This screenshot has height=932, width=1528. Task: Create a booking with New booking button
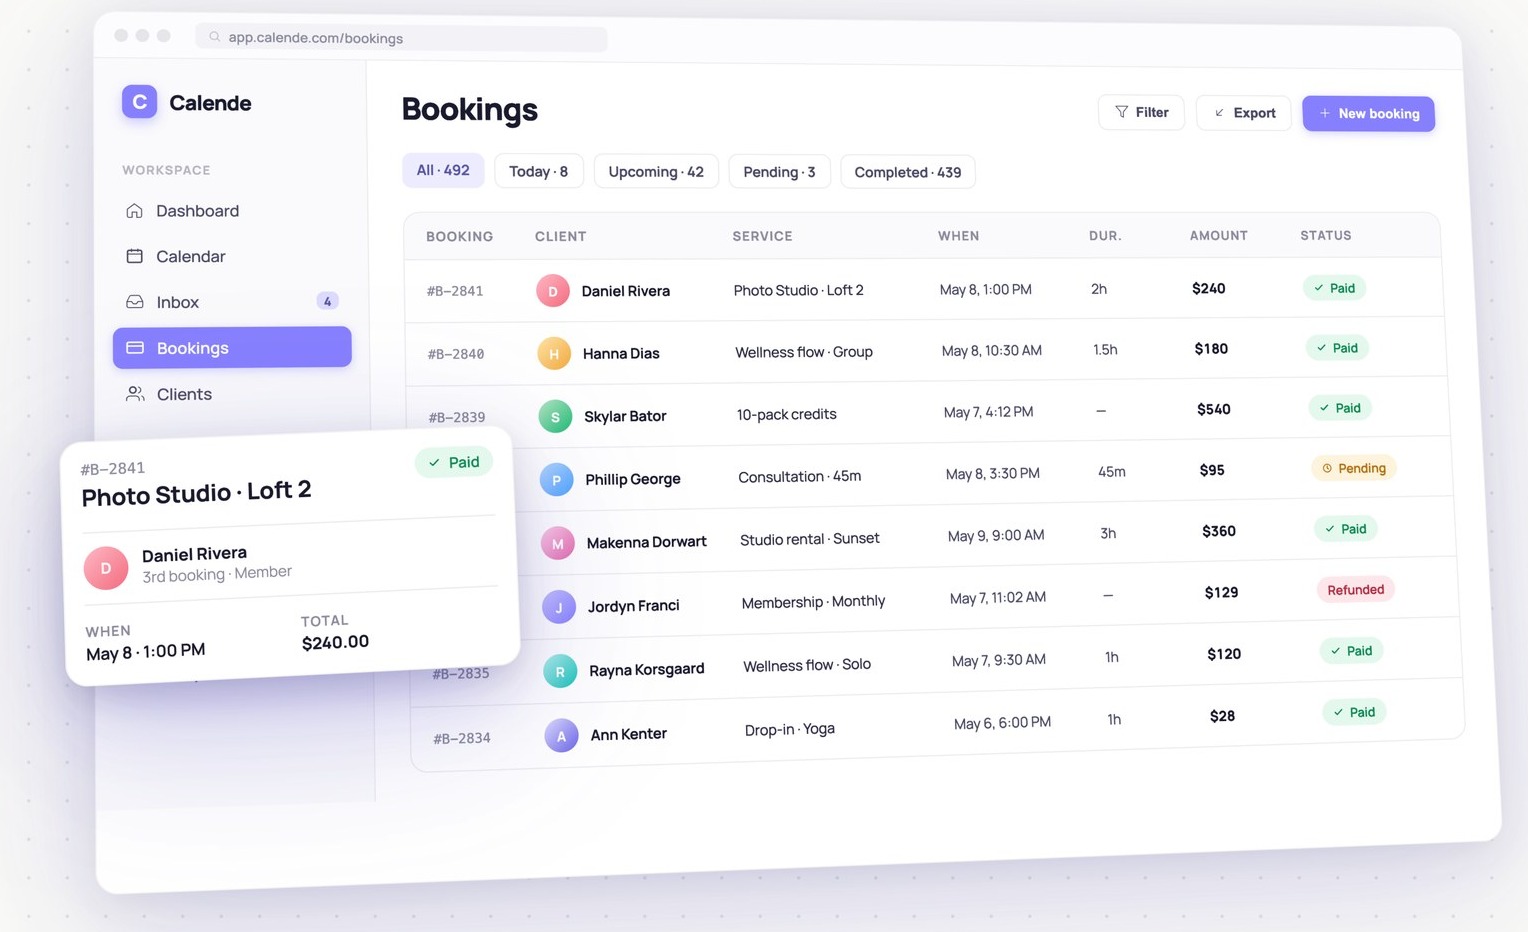pyautogui.click(x=1368, y=114)
